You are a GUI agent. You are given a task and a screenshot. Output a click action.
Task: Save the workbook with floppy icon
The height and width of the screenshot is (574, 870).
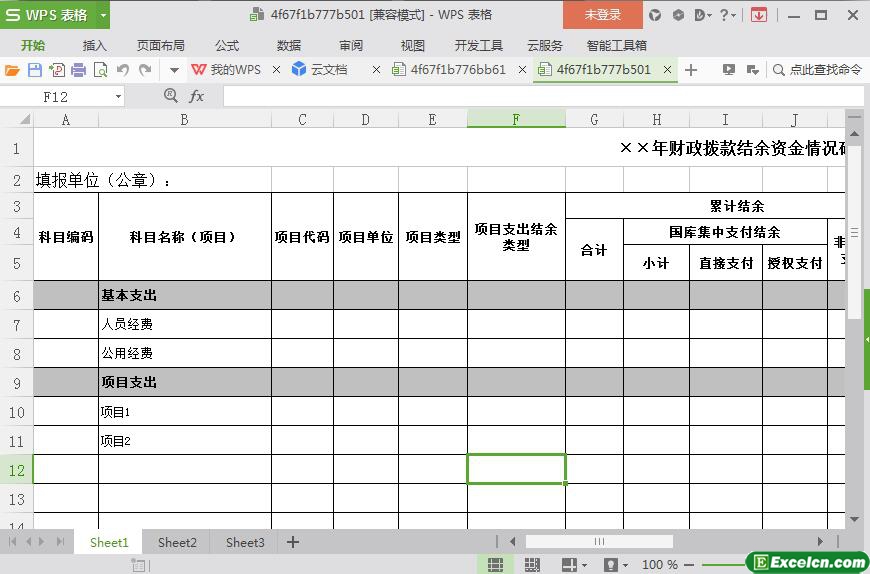(x=34, y=70)
